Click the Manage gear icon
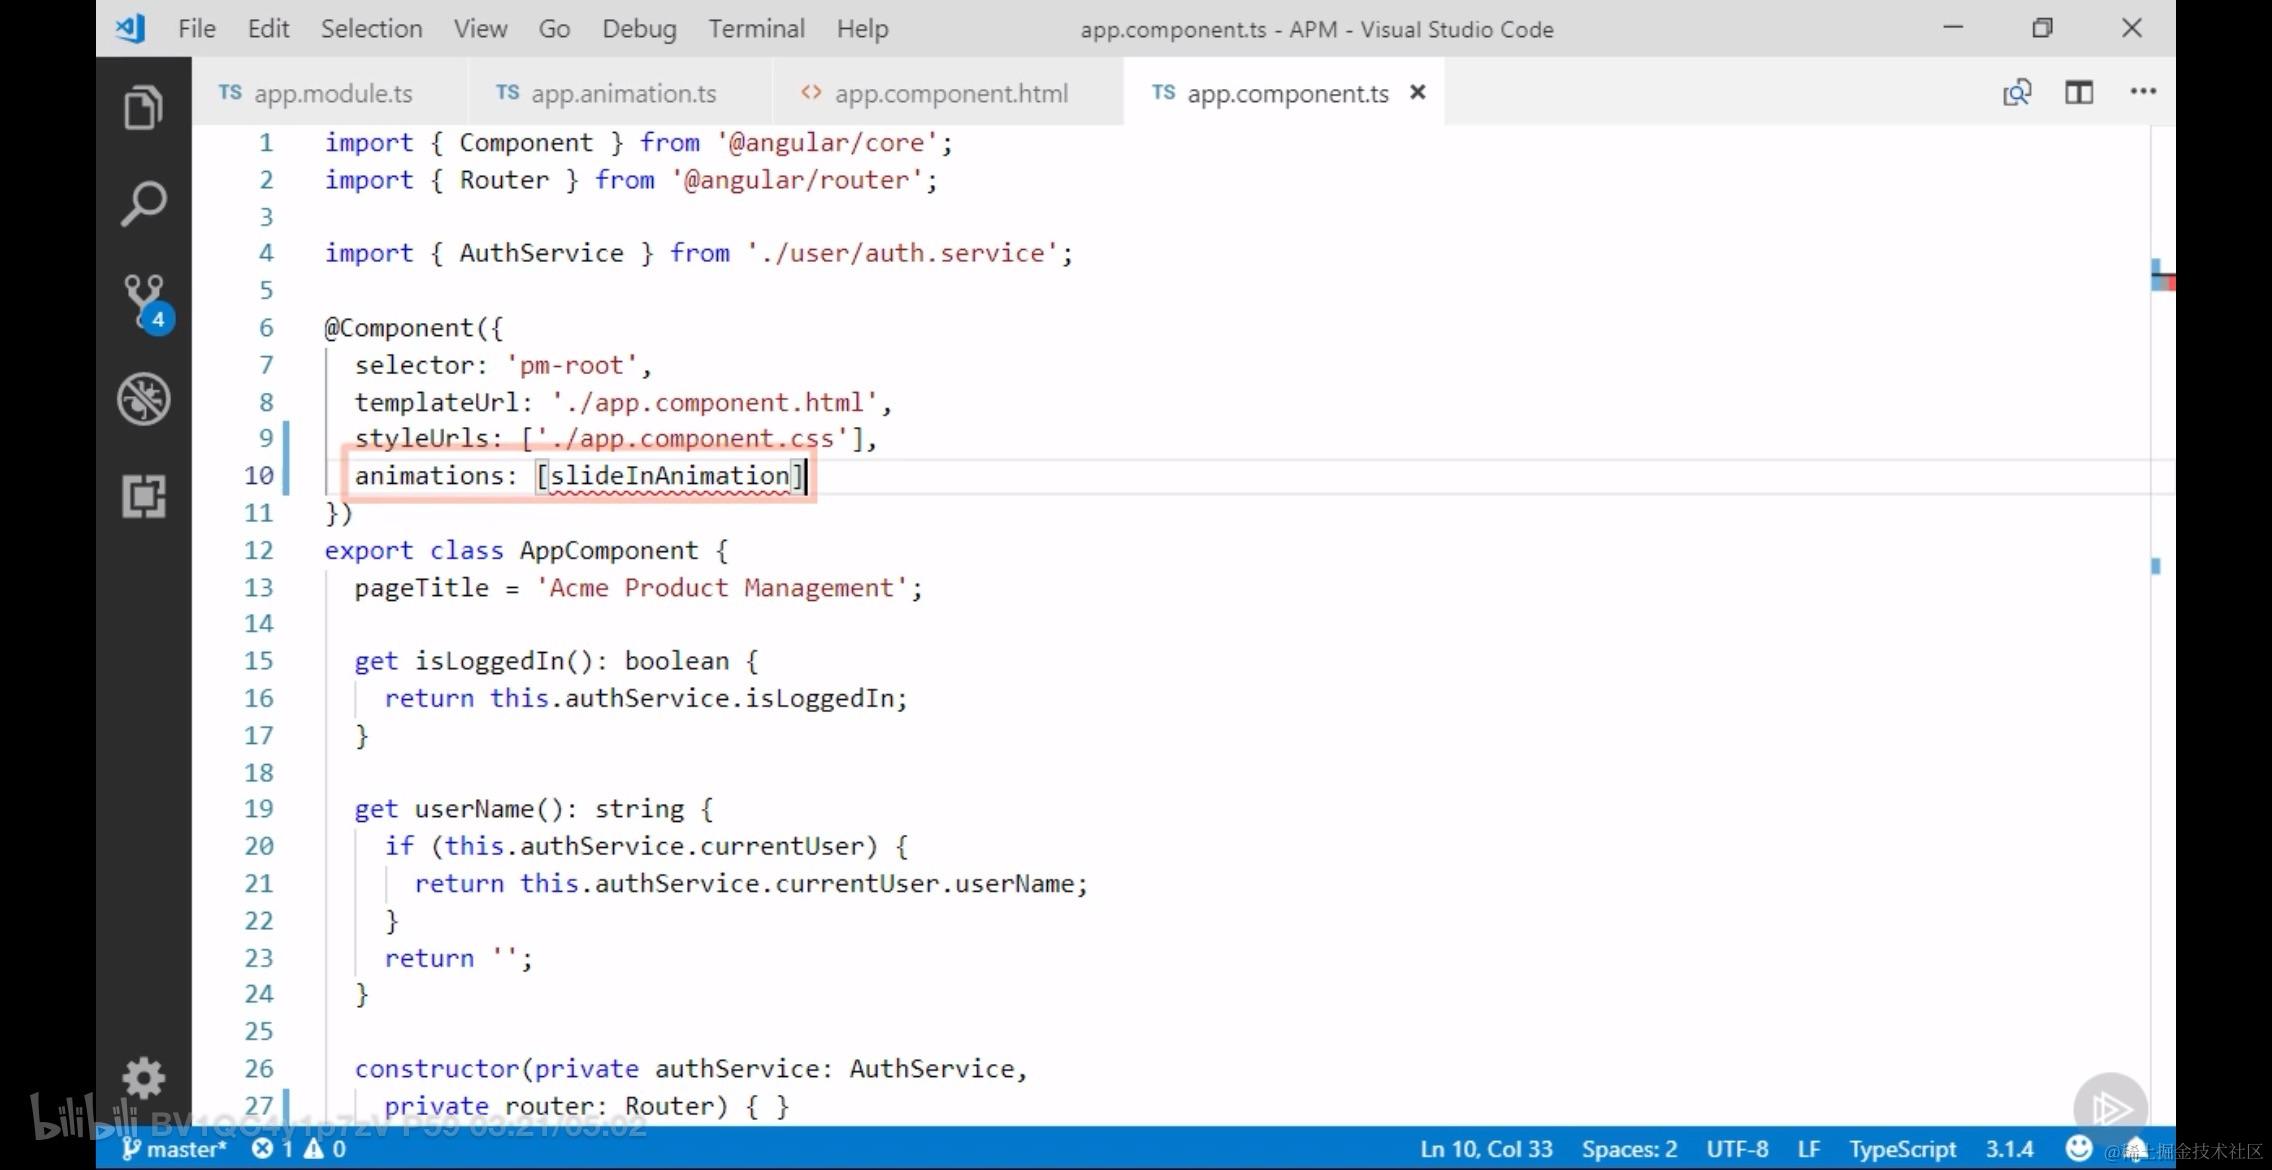 143,1078
